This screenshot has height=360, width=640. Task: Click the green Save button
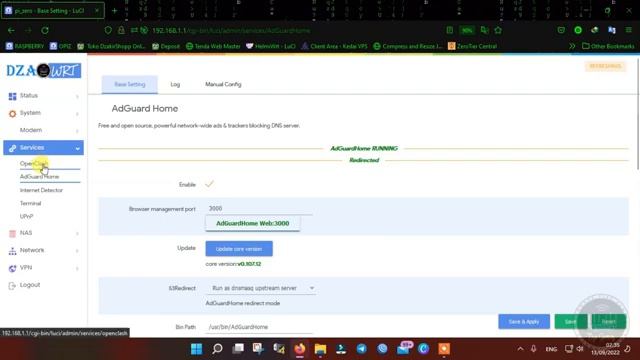pos(571,322)
